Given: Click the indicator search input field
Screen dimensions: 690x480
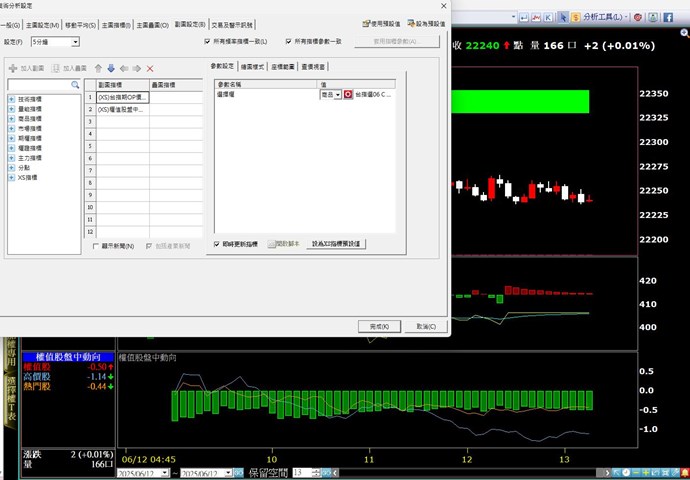Looking at the screenshot, I should click(x=38, y=86).
